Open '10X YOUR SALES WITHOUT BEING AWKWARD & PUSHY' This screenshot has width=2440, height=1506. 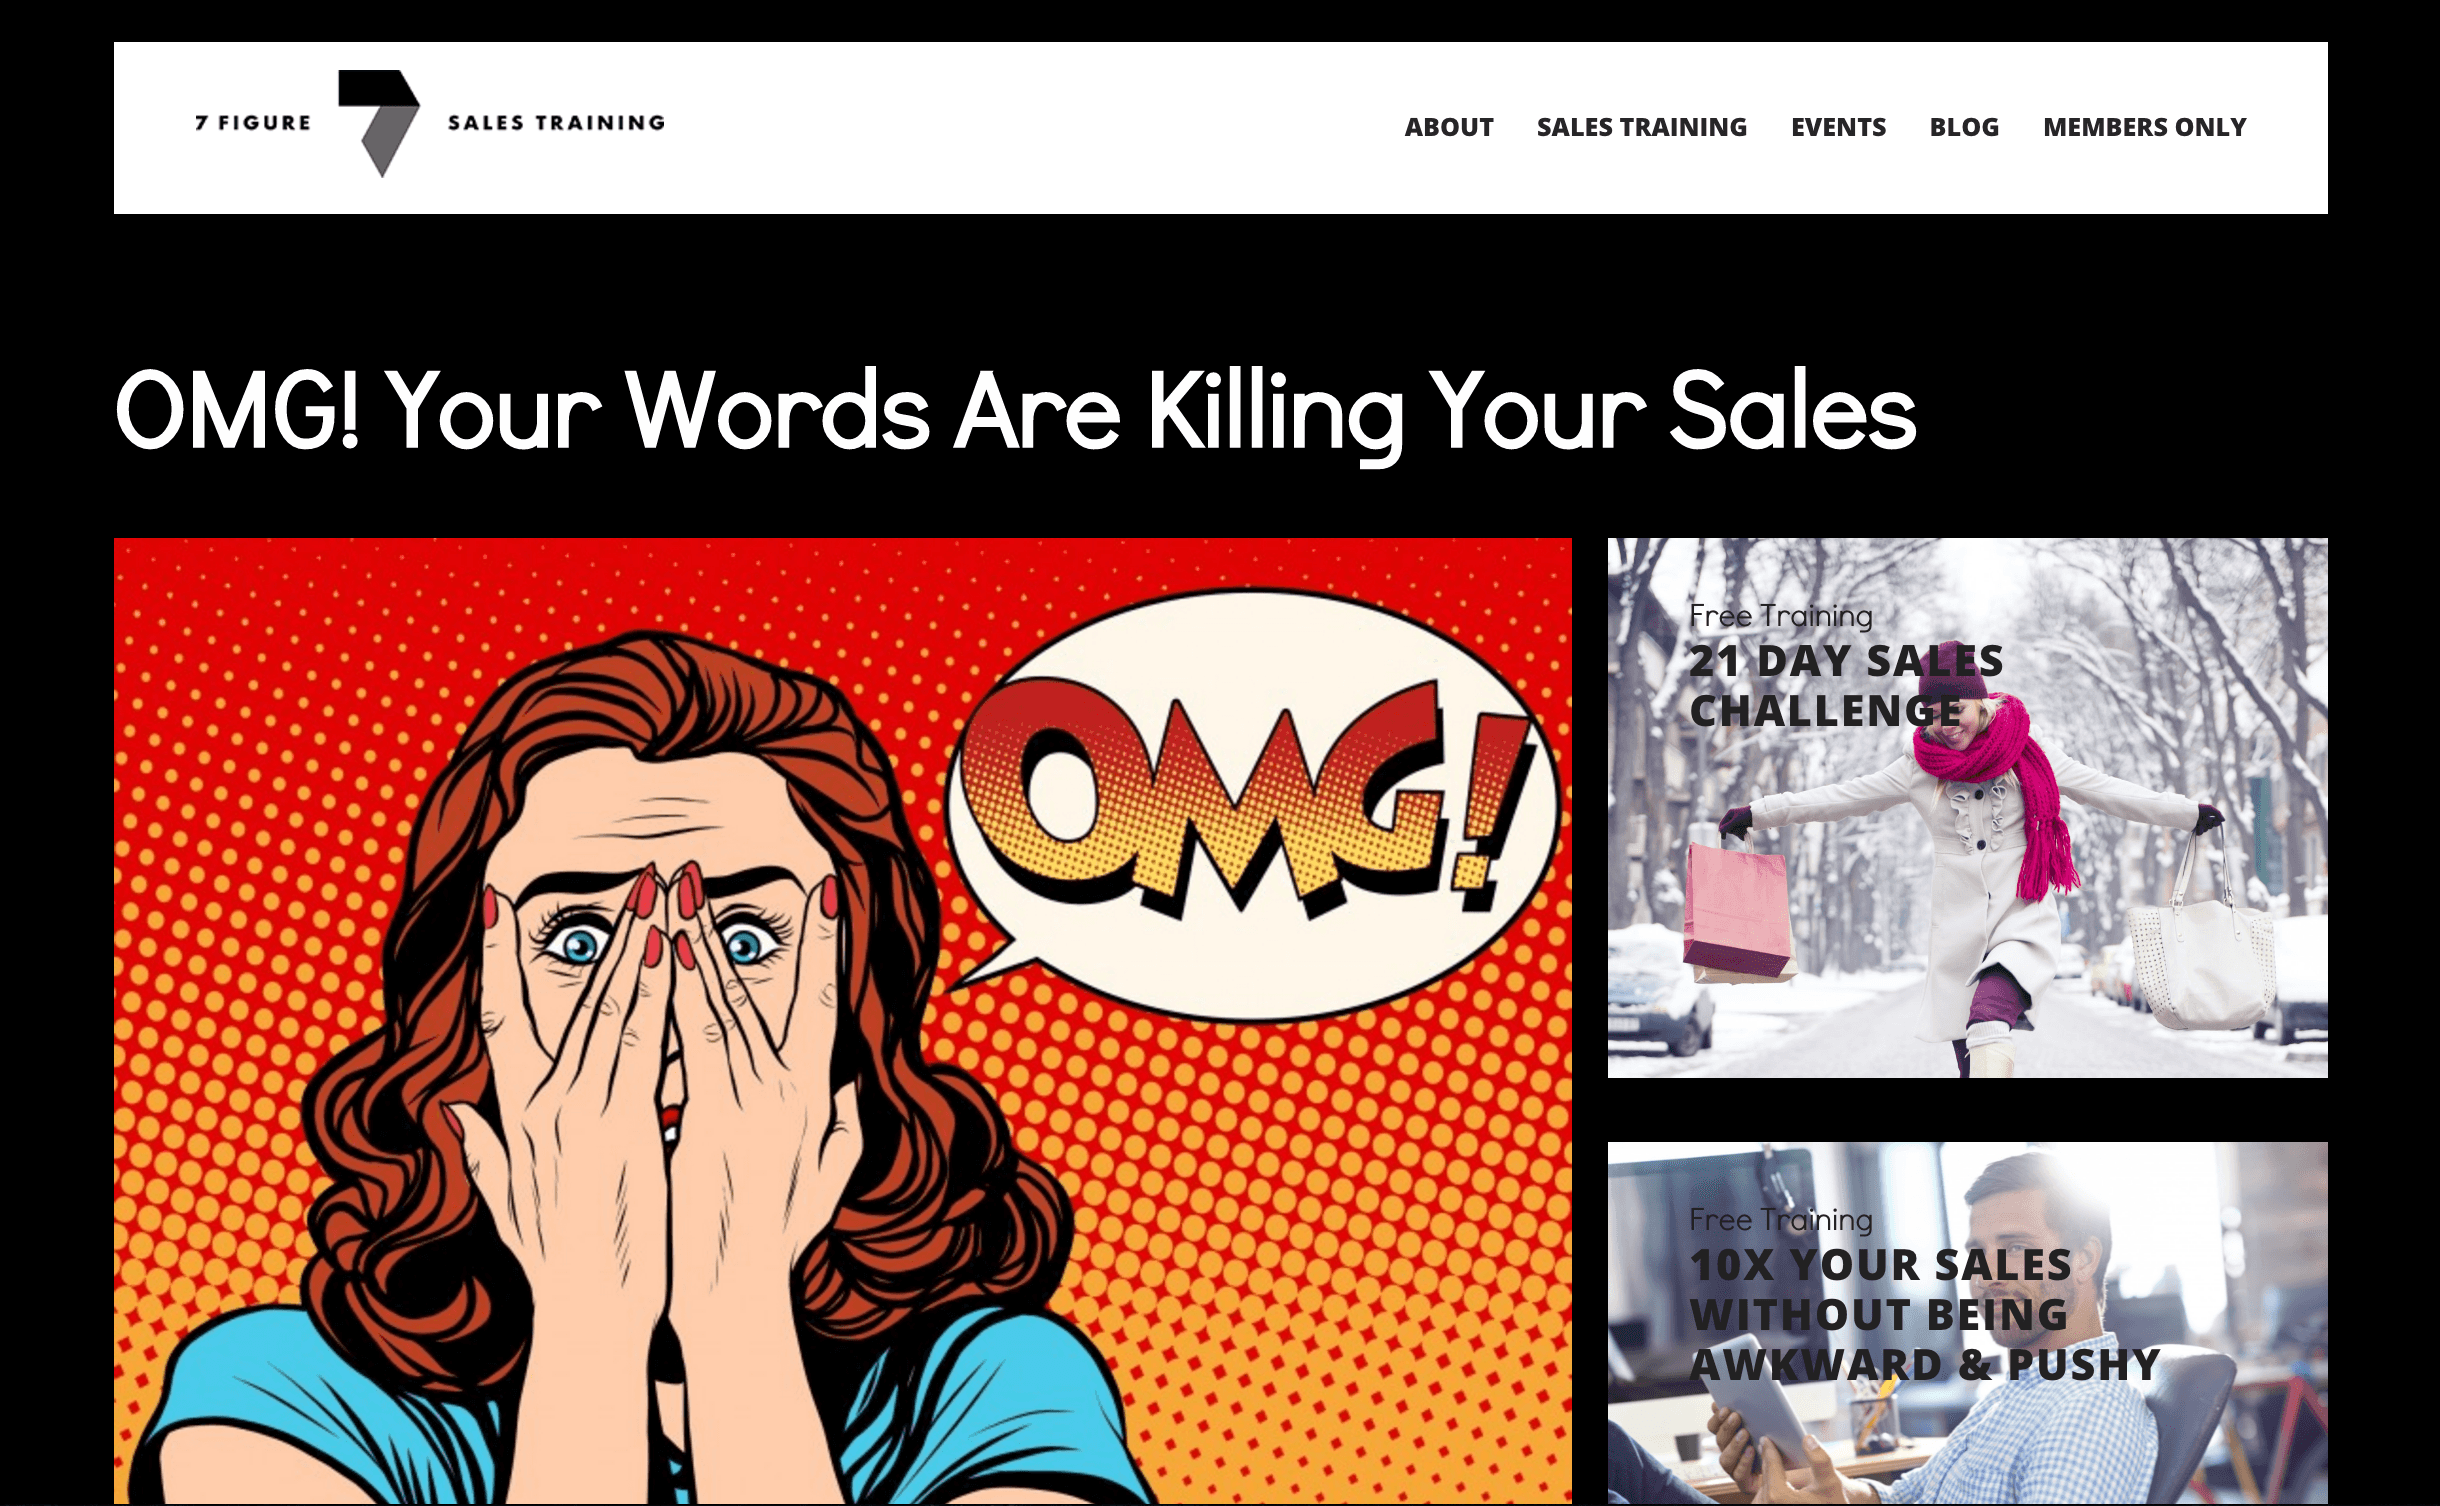coord(1925,1315)
